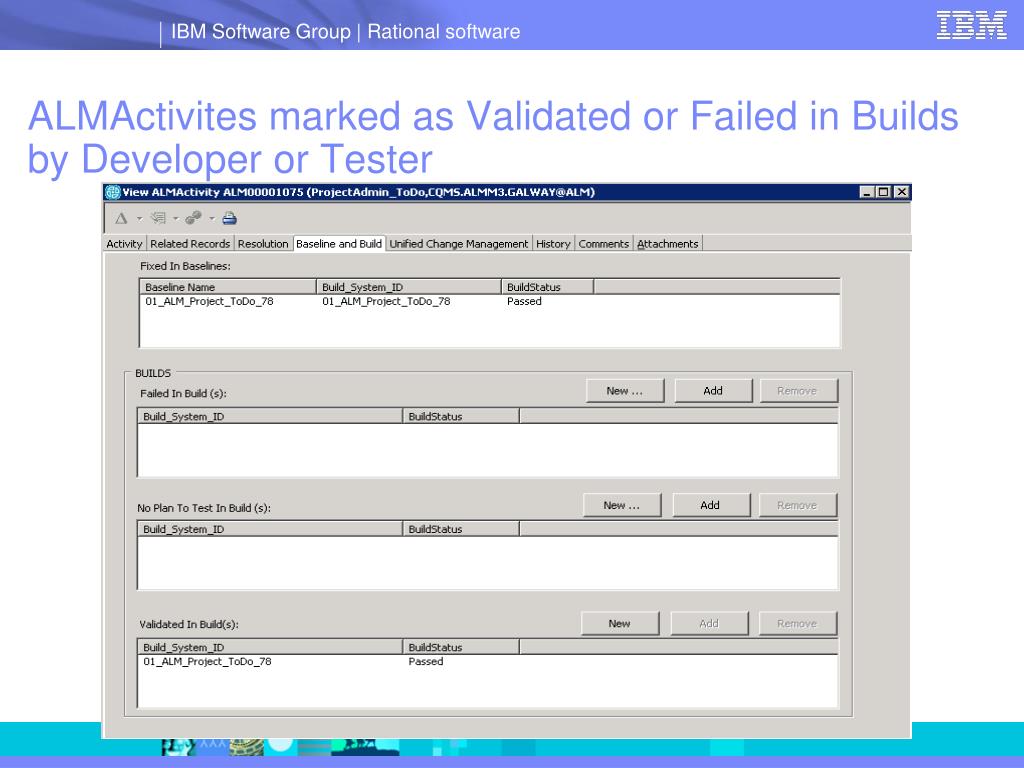Image resolution: width=1024 pixels, height=768 pixels.
Task: Minimize the View ALMActivity window
Action: coord(867,192)
